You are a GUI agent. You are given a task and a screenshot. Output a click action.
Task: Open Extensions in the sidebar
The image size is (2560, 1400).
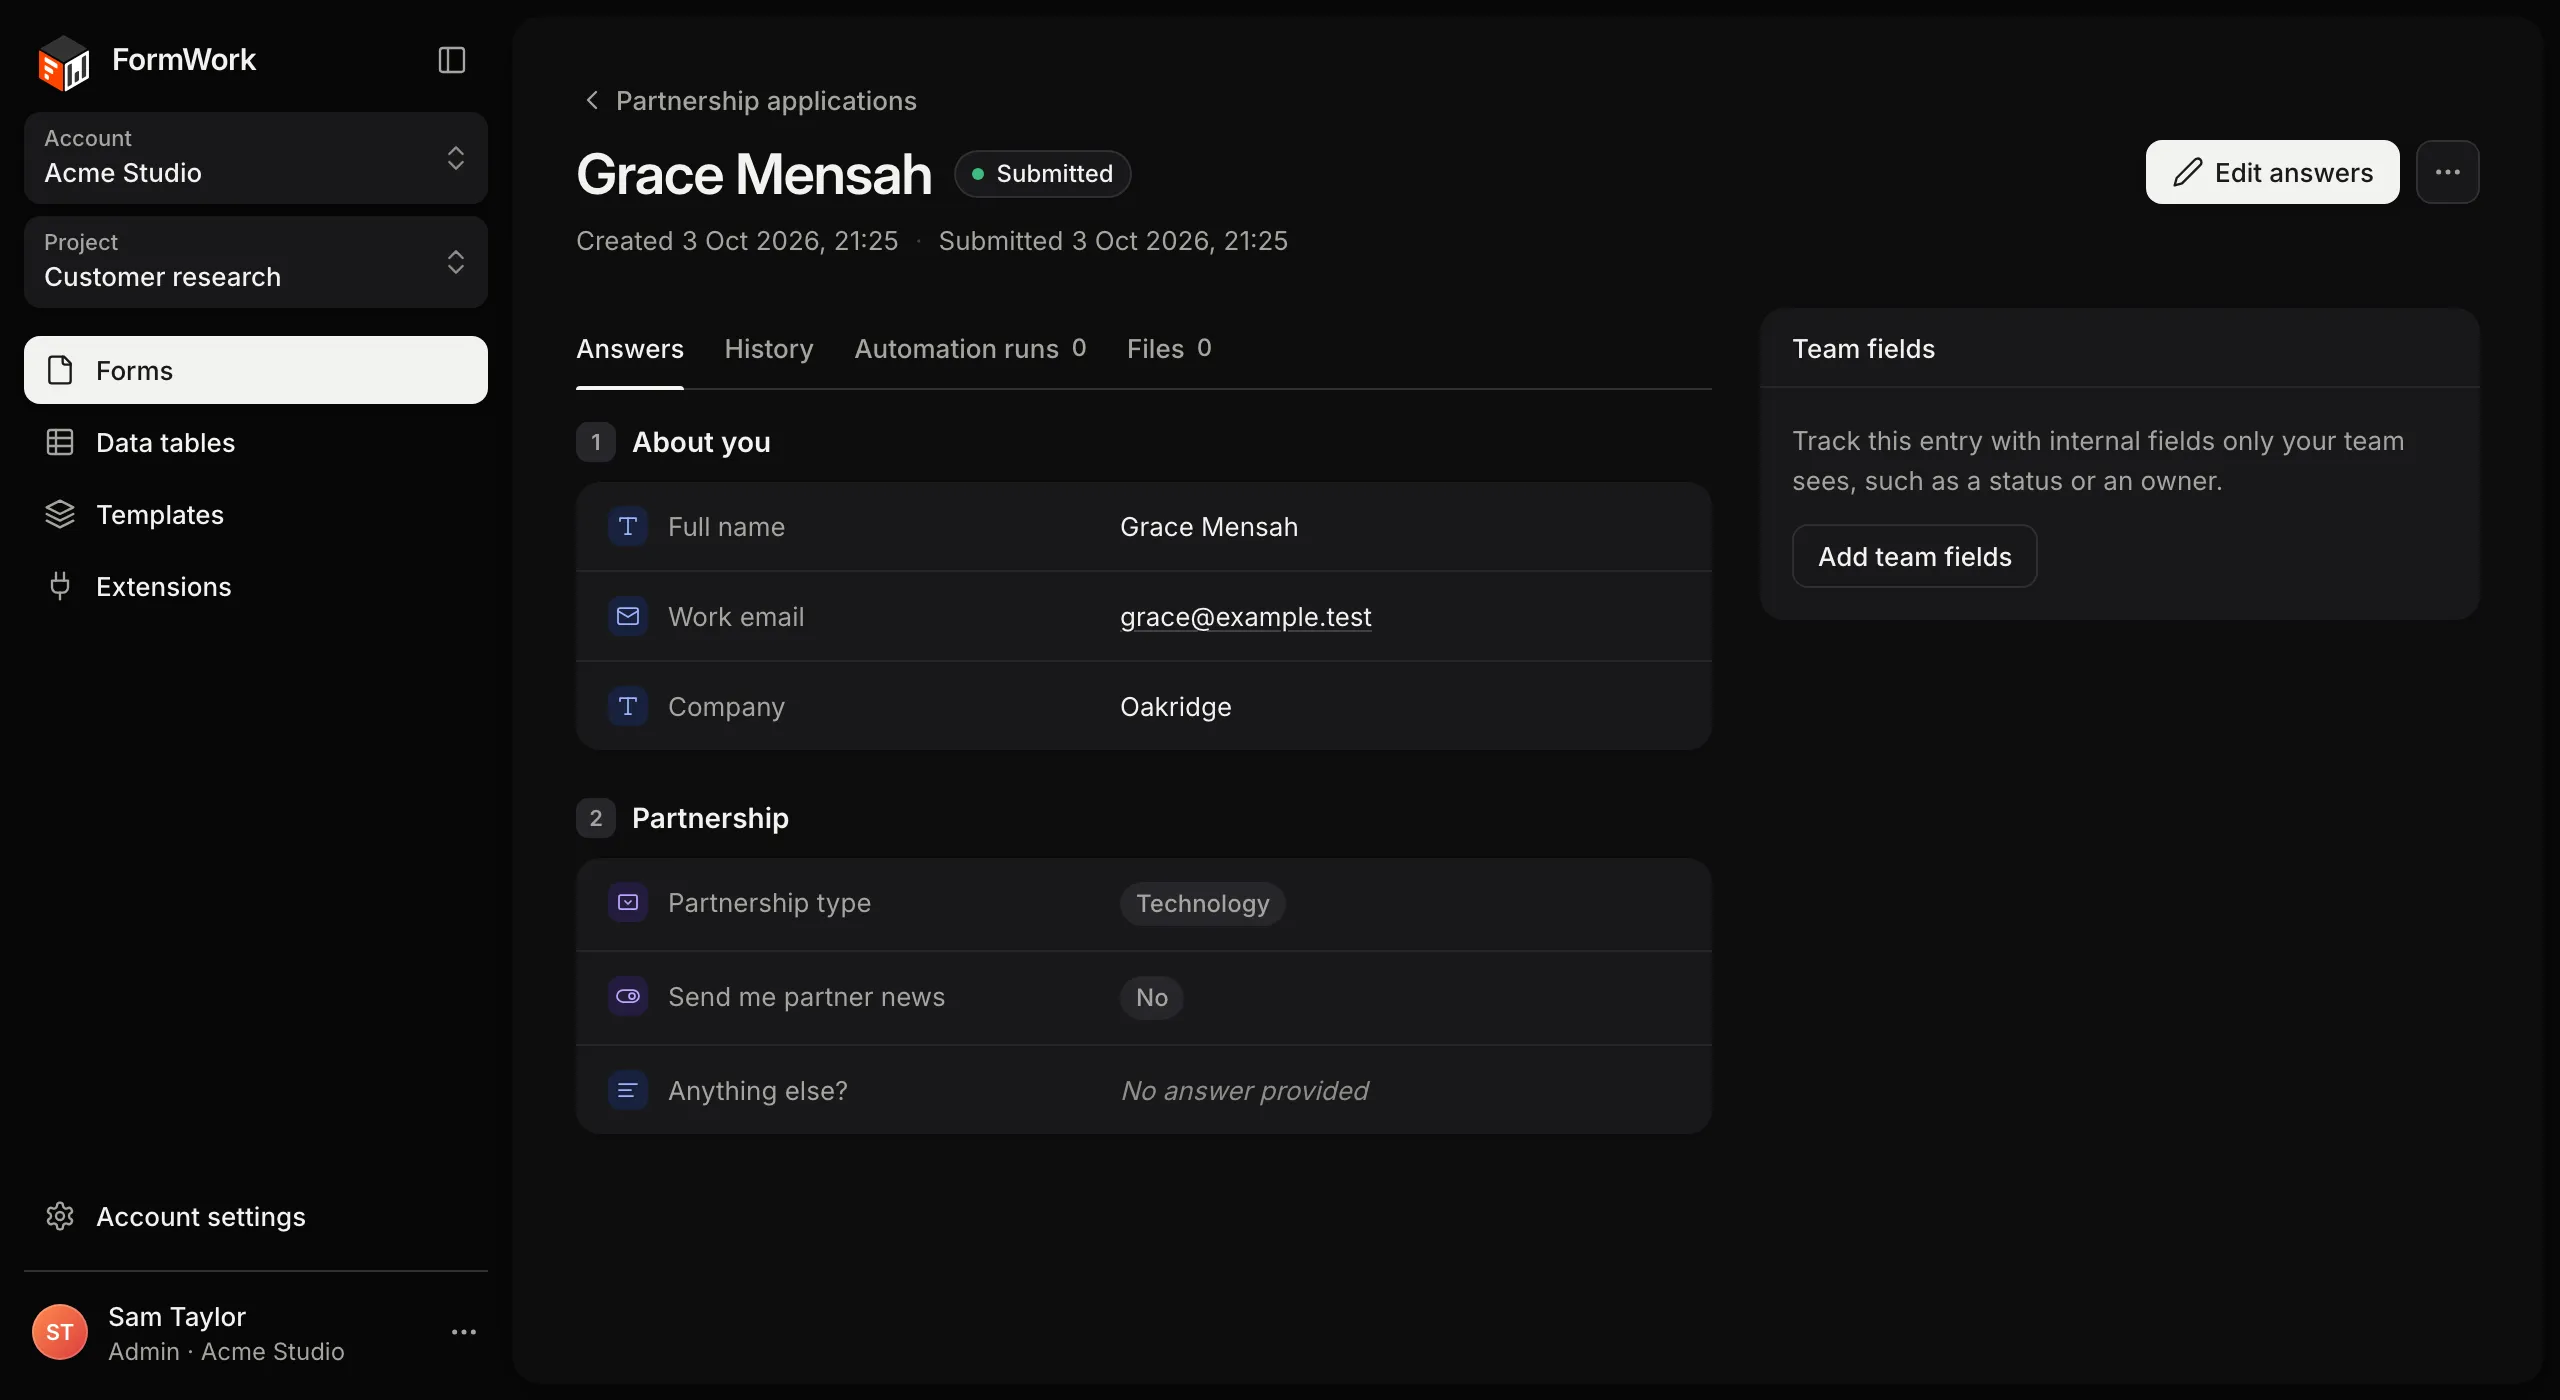tap(256, 586)
